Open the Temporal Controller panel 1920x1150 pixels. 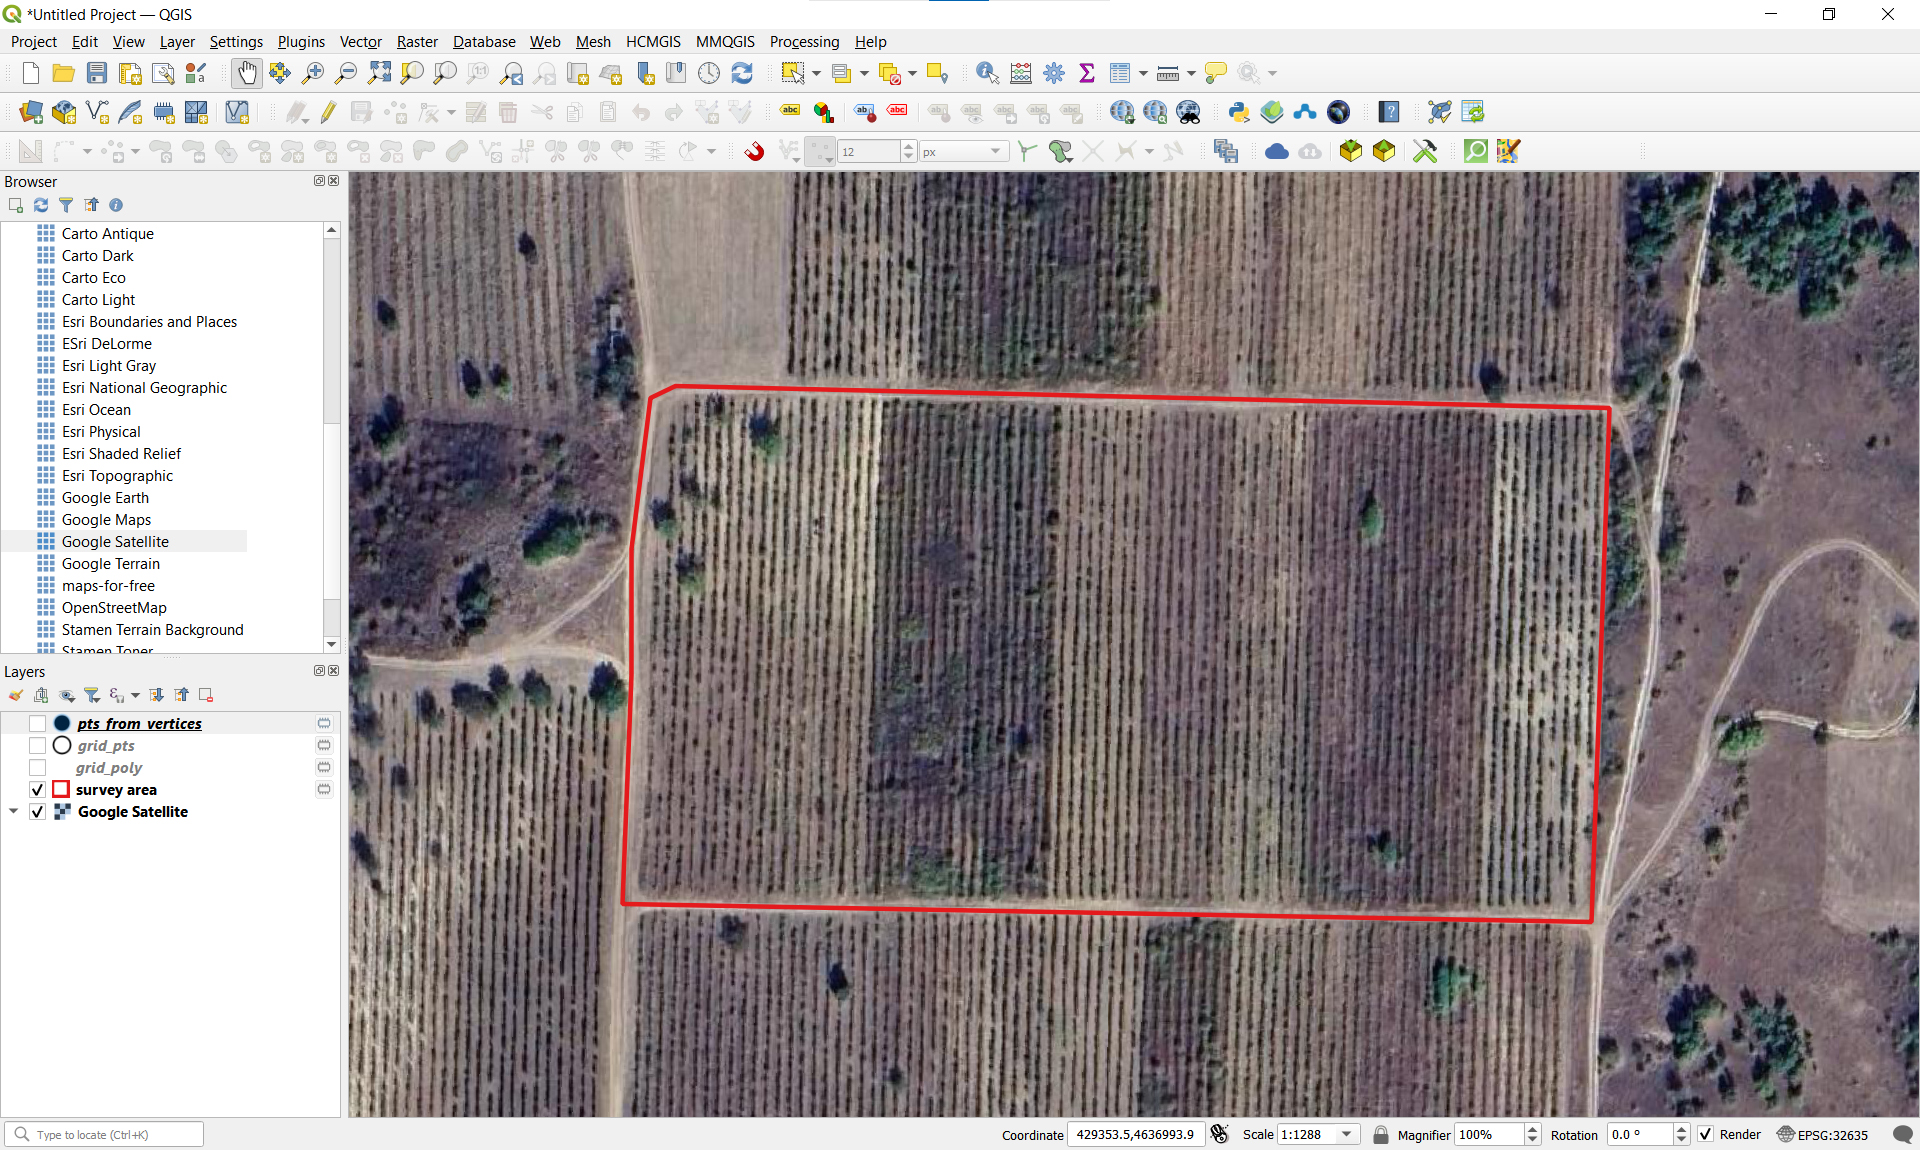click(709, 73)
